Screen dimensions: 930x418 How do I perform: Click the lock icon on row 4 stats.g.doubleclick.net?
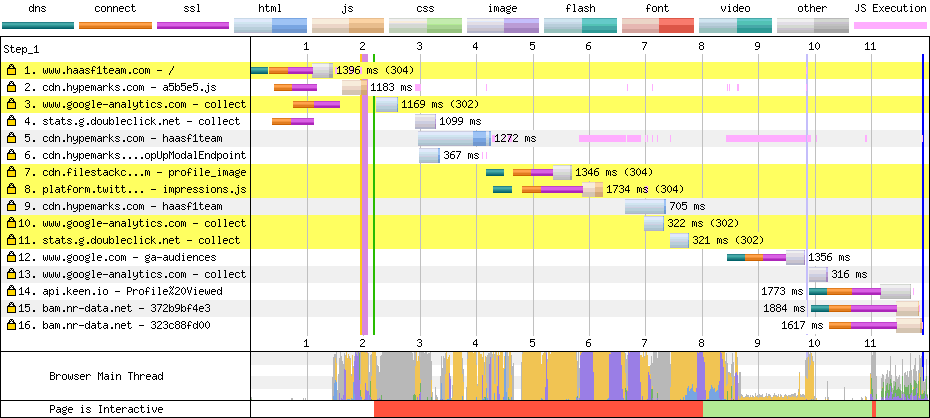[11, 121]
